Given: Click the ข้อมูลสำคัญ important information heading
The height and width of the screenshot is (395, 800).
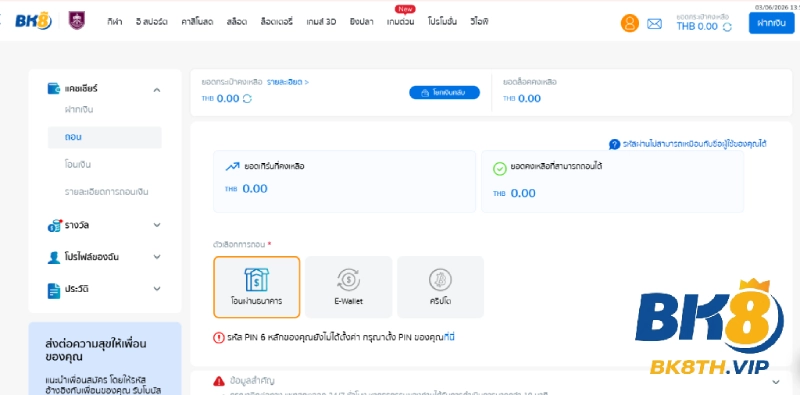Looking at the screenshot, I should pos(253,381).
